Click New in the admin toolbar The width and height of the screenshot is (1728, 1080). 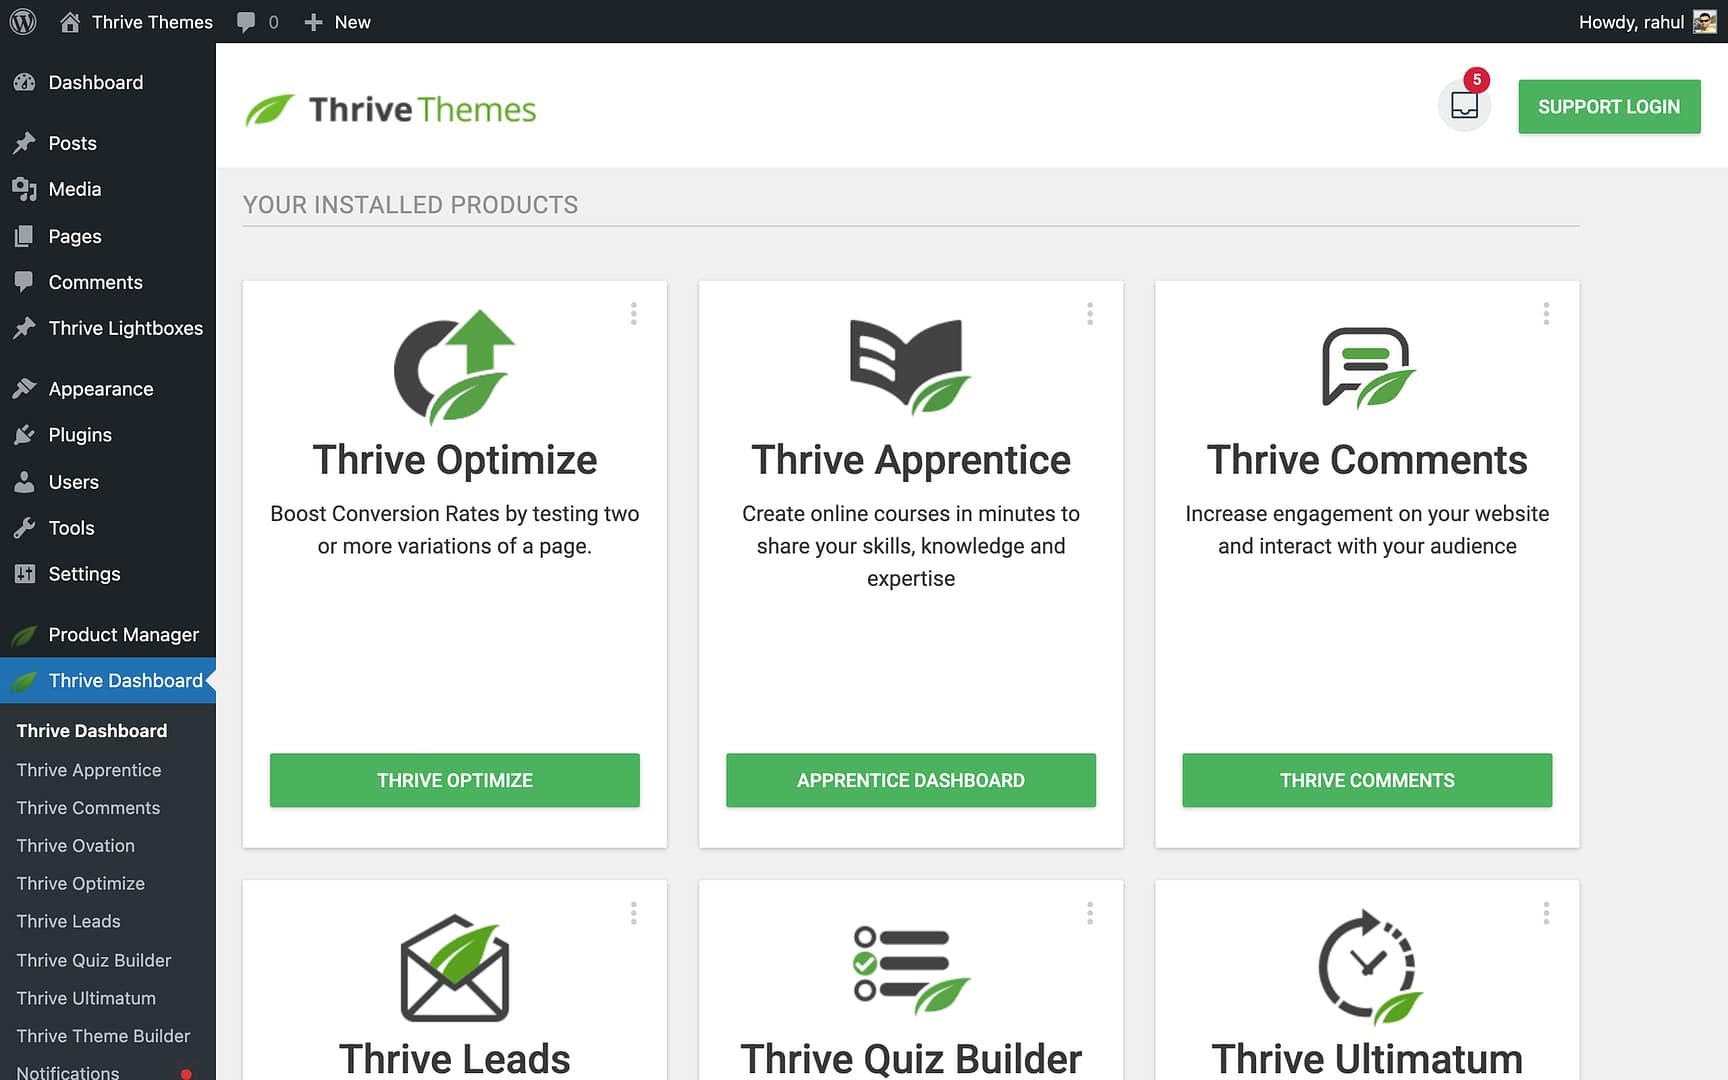pyautogui.click(x=337, y=21)
